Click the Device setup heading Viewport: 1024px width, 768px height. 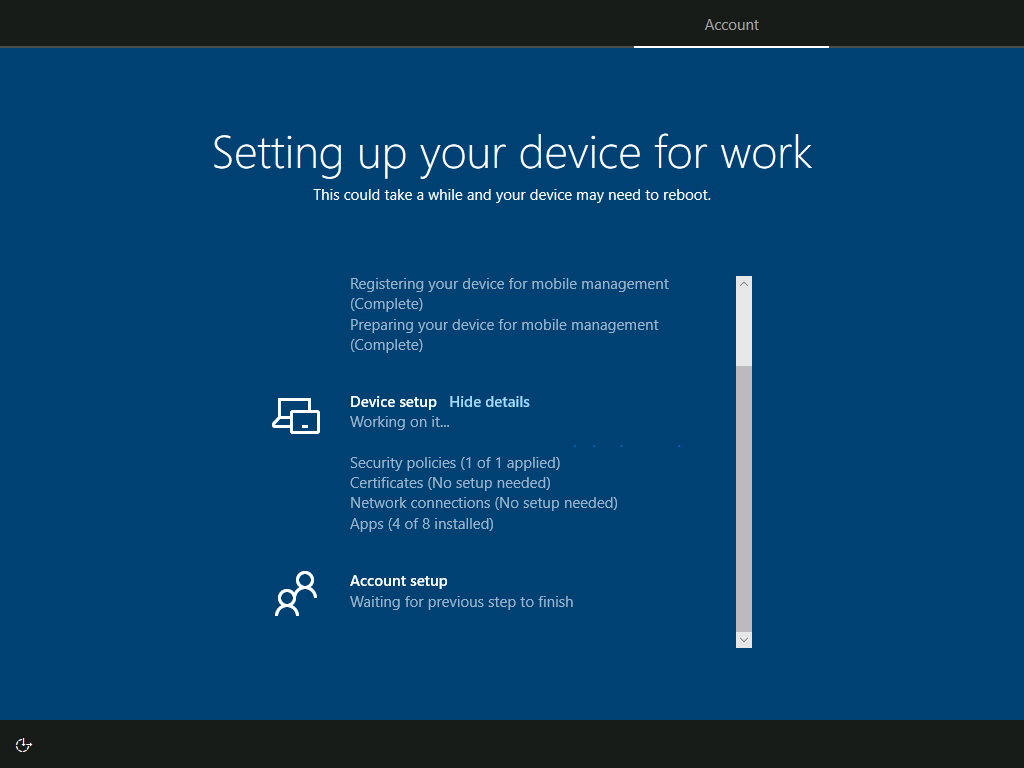pos(393,402)
